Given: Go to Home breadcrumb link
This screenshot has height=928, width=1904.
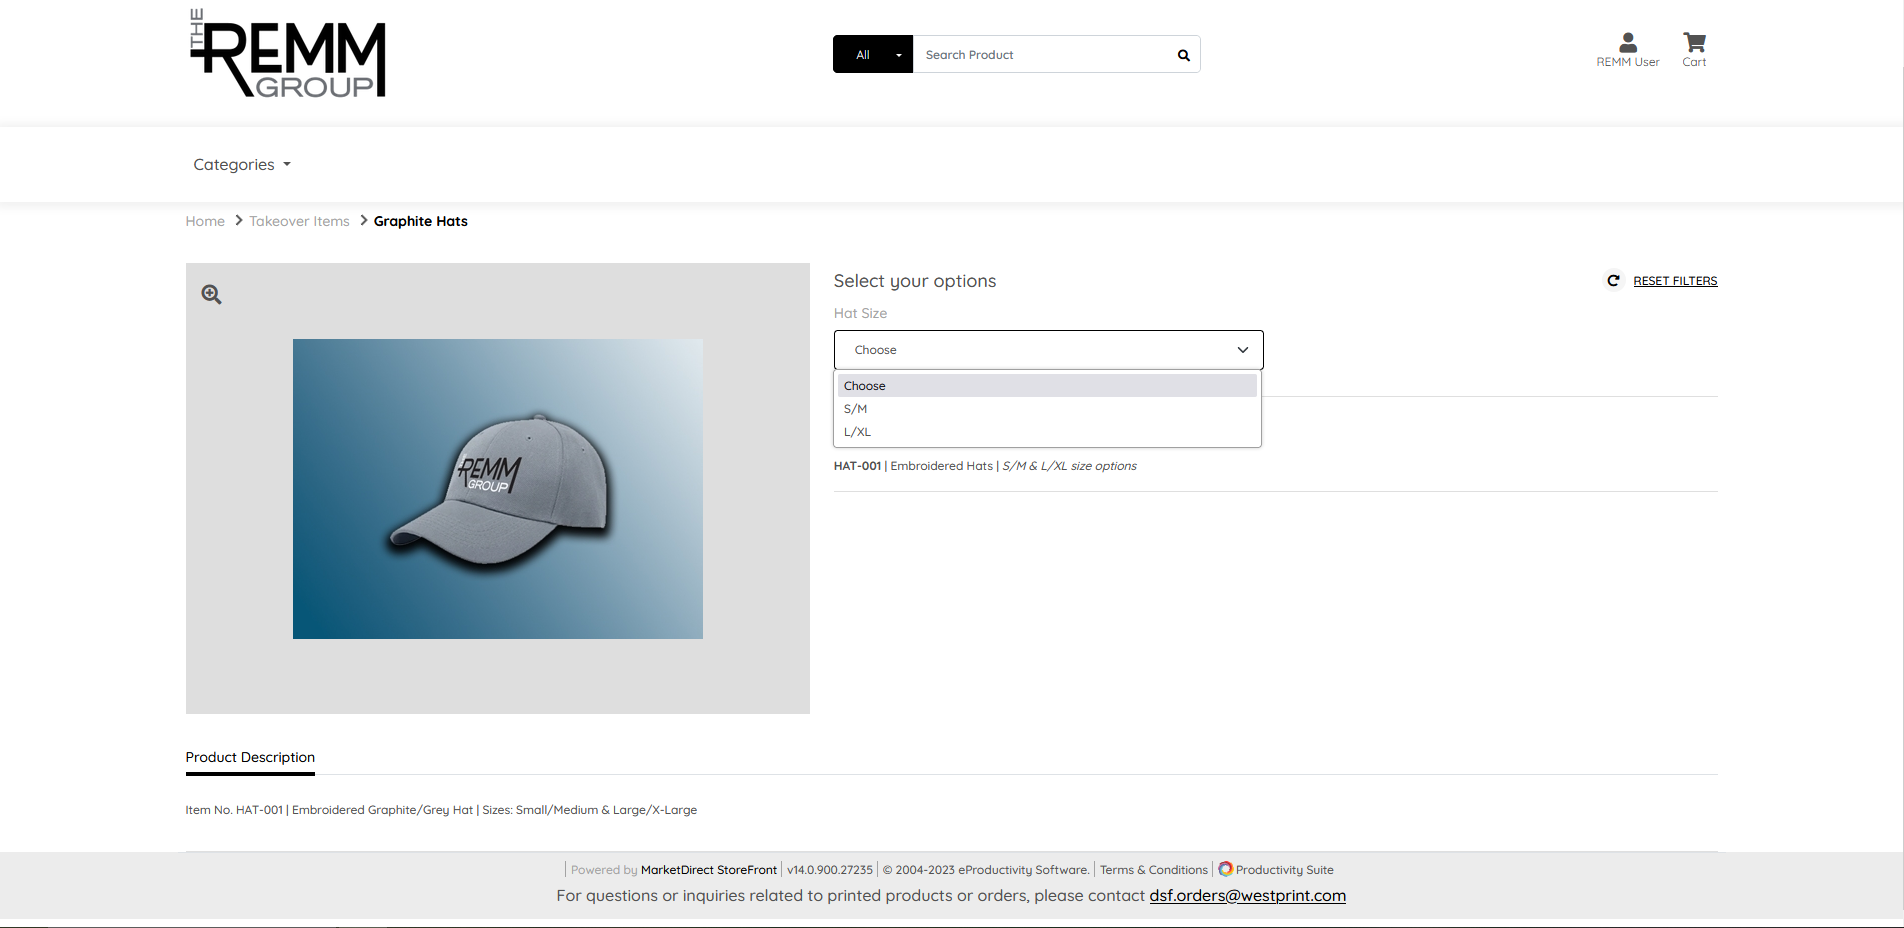Looking at the screenshot, I should tap(205, 221).
